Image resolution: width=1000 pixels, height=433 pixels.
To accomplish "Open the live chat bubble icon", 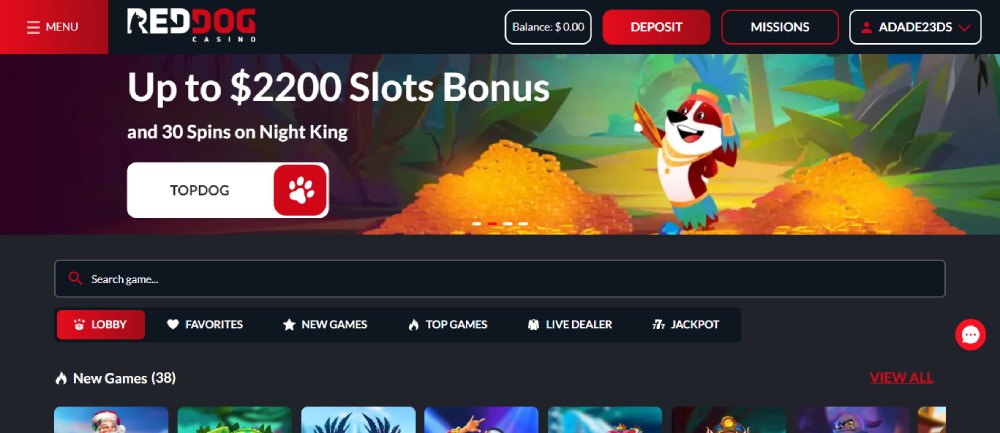I will (x=970, y=334).
